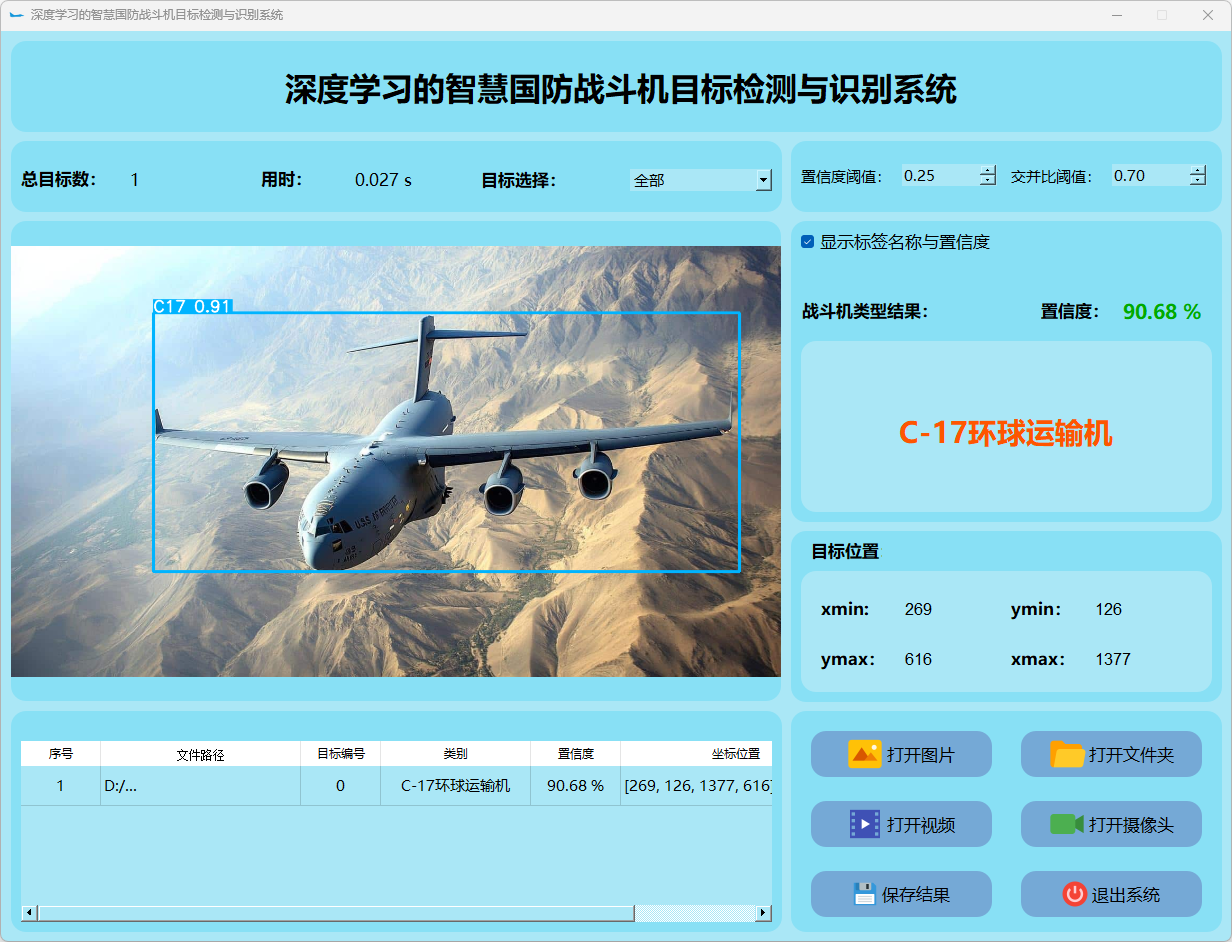Click the green camera icon
The height and width of the screenshot is (942, 1232).
pyautogui.click(x=1067, y=824)
